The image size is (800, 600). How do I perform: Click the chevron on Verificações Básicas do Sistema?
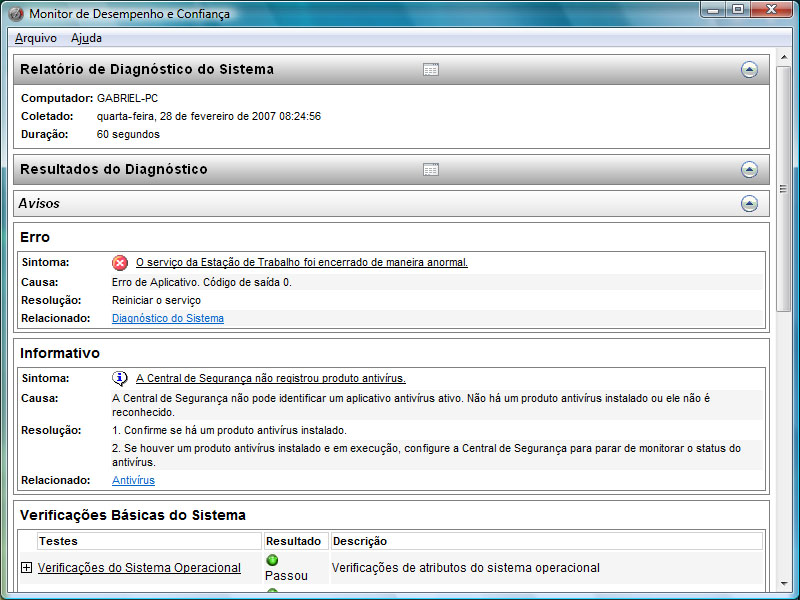pyautogui.click(x=749, y=514)
